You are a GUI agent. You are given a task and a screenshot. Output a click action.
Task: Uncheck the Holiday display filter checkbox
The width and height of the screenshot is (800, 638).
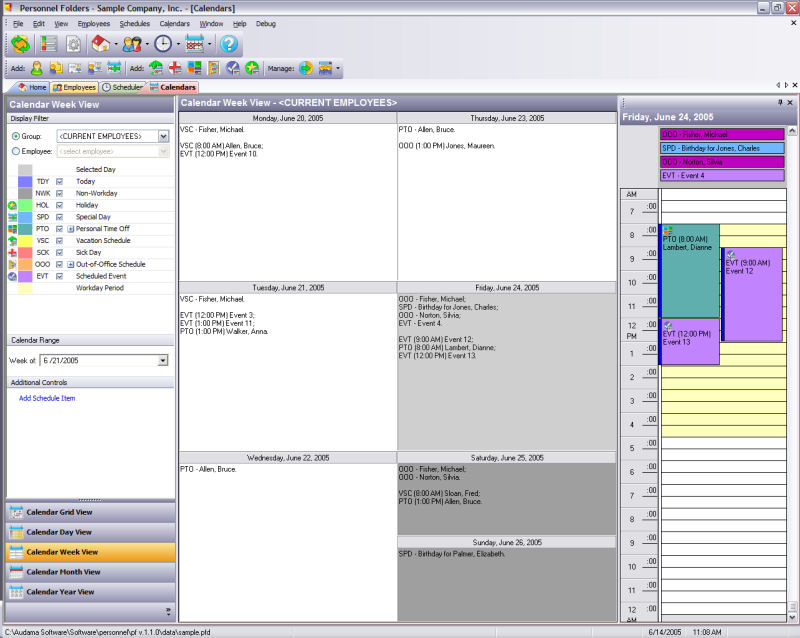[60, 205]
